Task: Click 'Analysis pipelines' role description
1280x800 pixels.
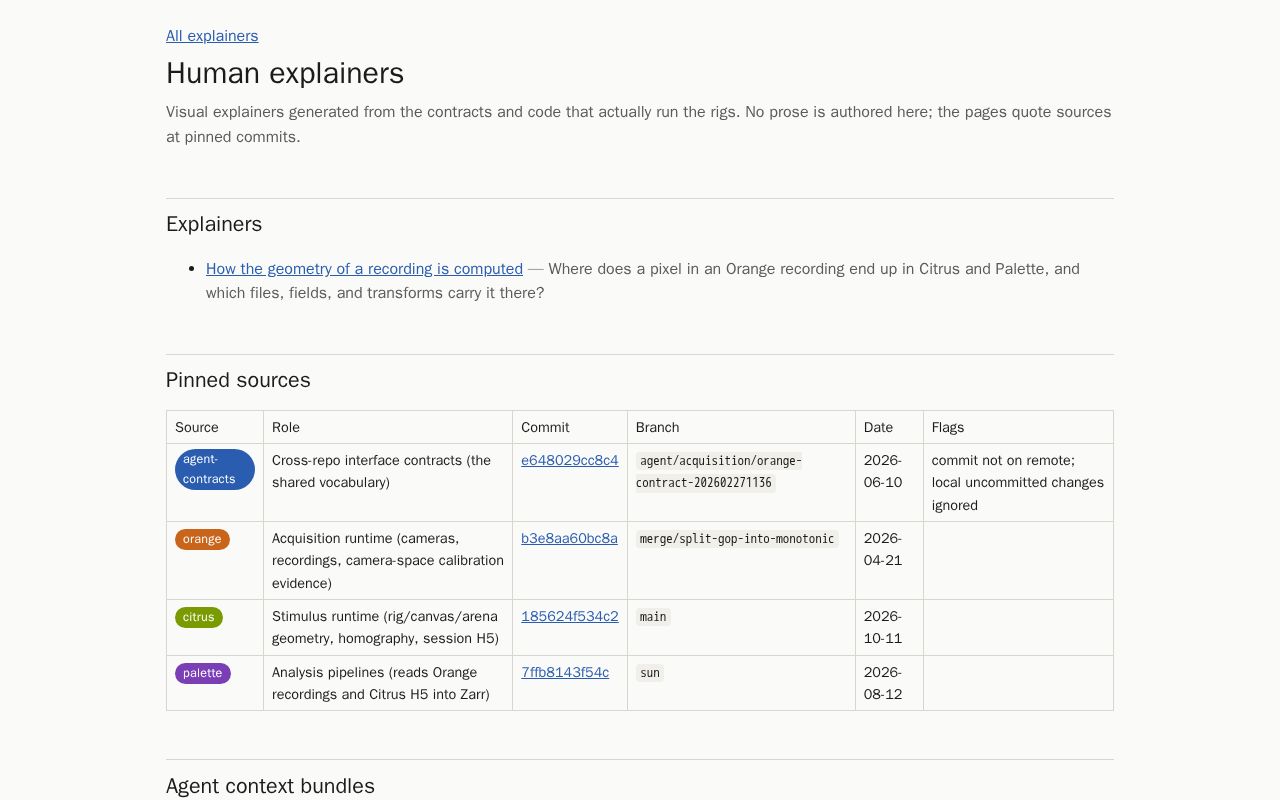Action: [x=381, y=684]
